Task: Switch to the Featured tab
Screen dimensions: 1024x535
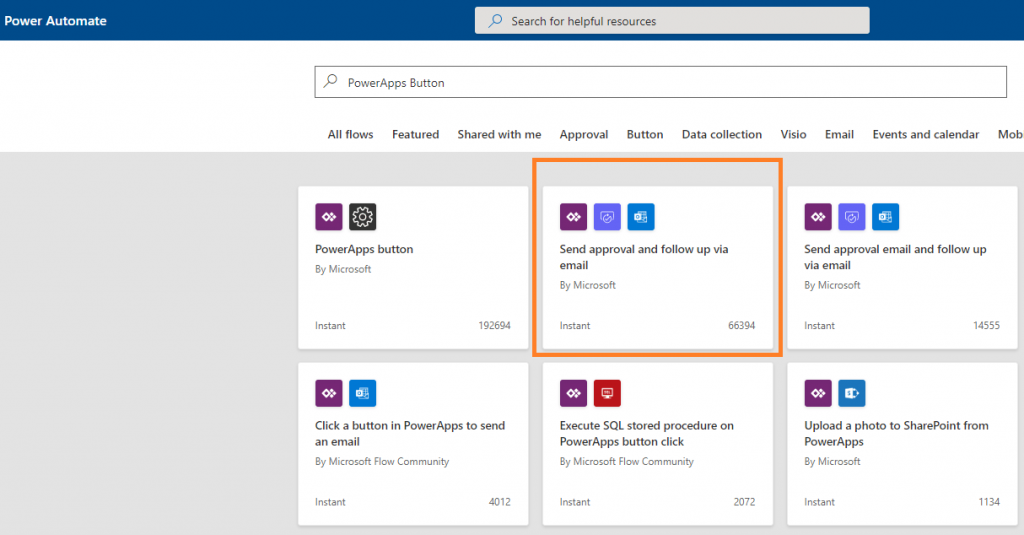Action: click(415, 135)
